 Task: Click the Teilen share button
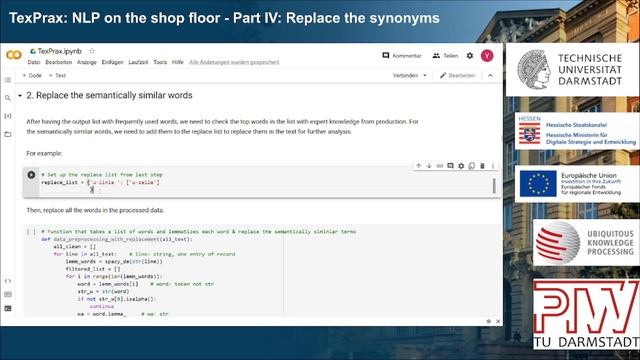445,56
